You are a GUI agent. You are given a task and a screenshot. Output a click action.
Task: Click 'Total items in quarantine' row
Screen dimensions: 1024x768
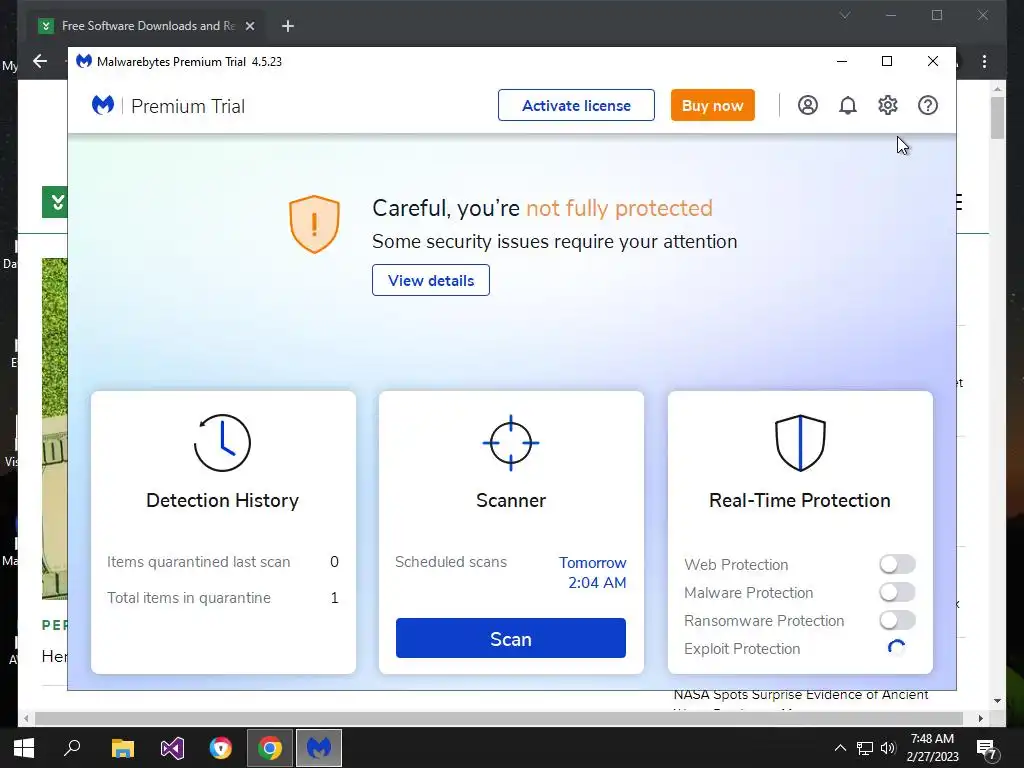coord(223,598)
